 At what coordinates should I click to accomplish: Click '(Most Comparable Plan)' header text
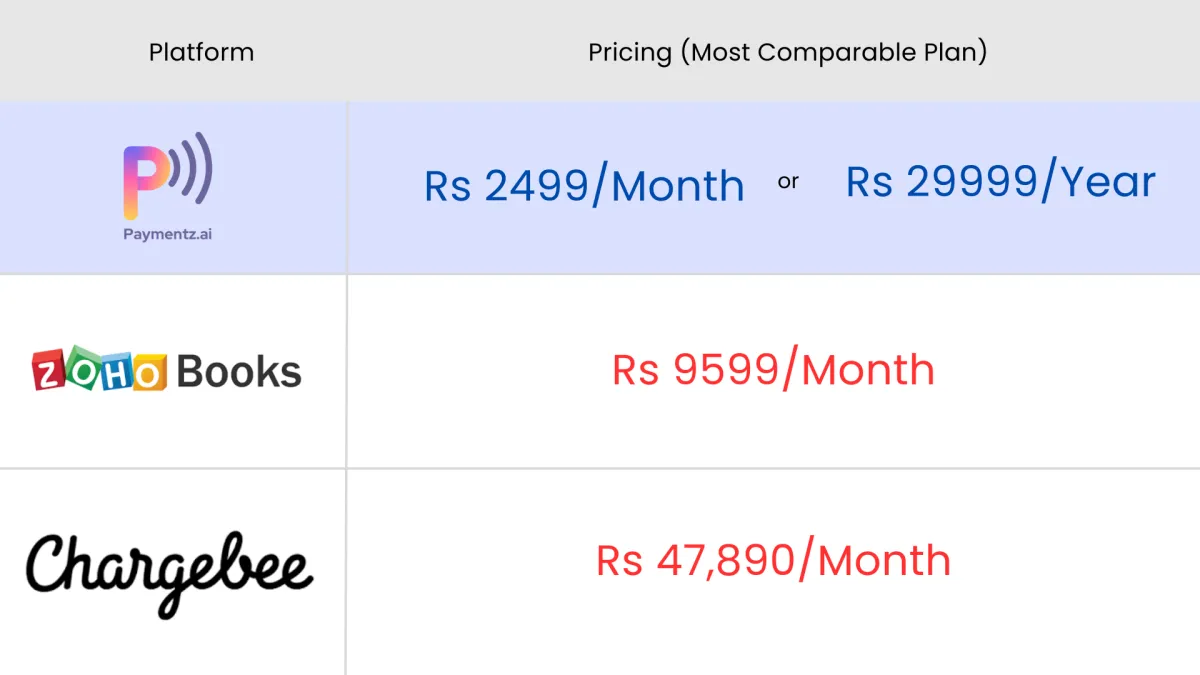tap(833, 52)
